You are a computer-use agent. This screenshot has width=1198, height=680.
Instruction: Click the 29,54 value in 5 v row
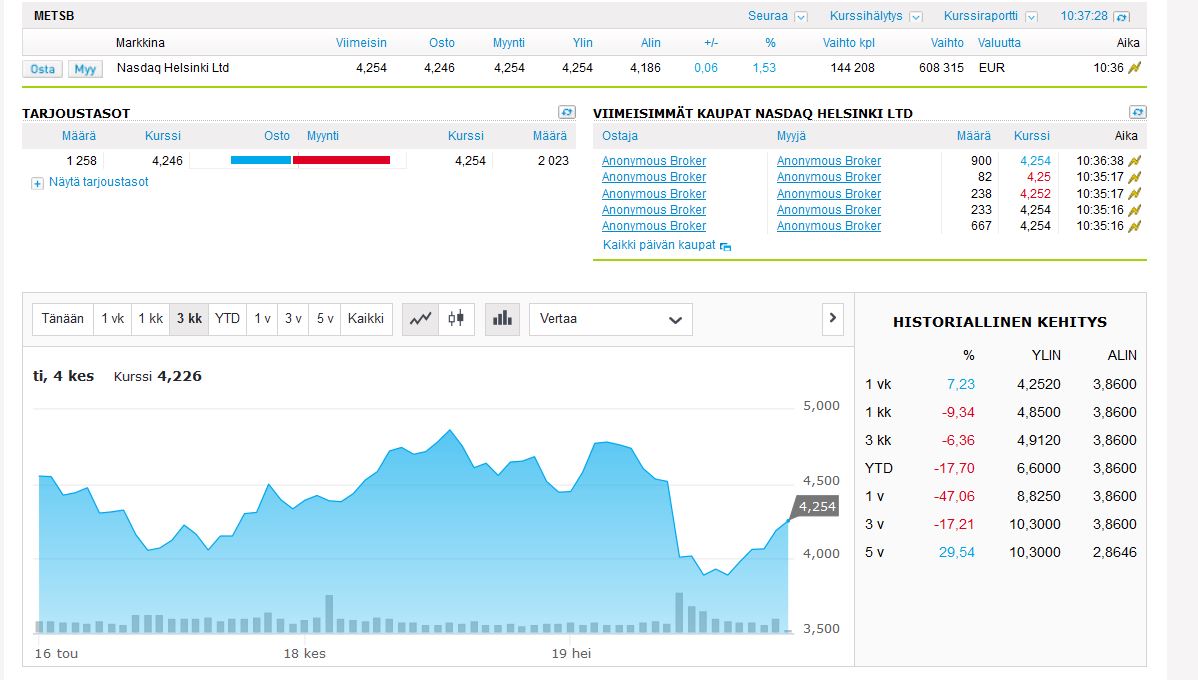pyautogui.click(x=957, y=552)
